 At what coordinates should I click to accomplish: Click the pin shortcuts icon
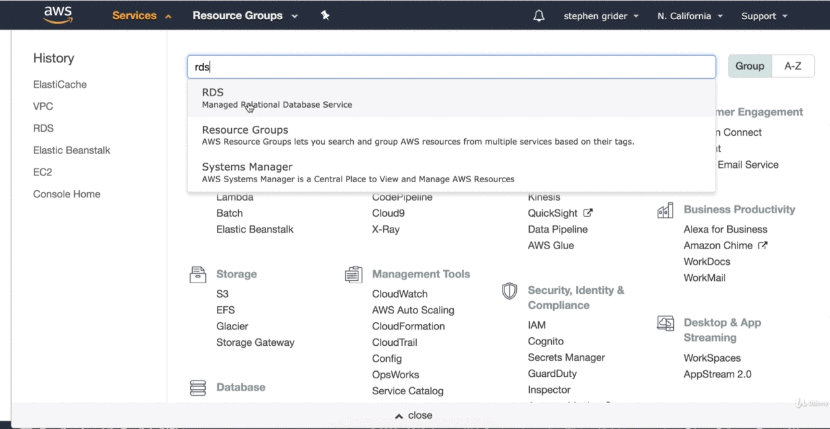click(x=325, y=16)
